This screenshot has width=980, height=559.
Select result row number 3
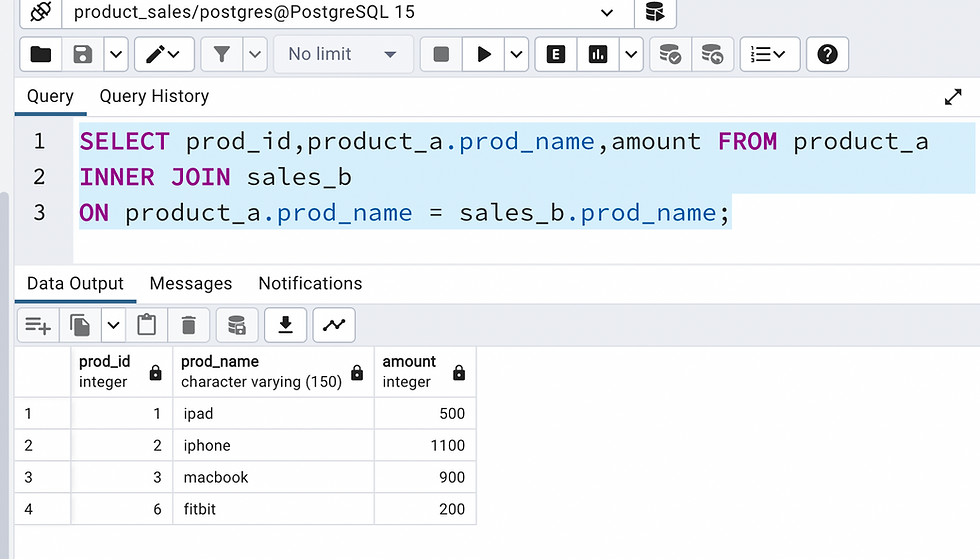pos(42,478)
